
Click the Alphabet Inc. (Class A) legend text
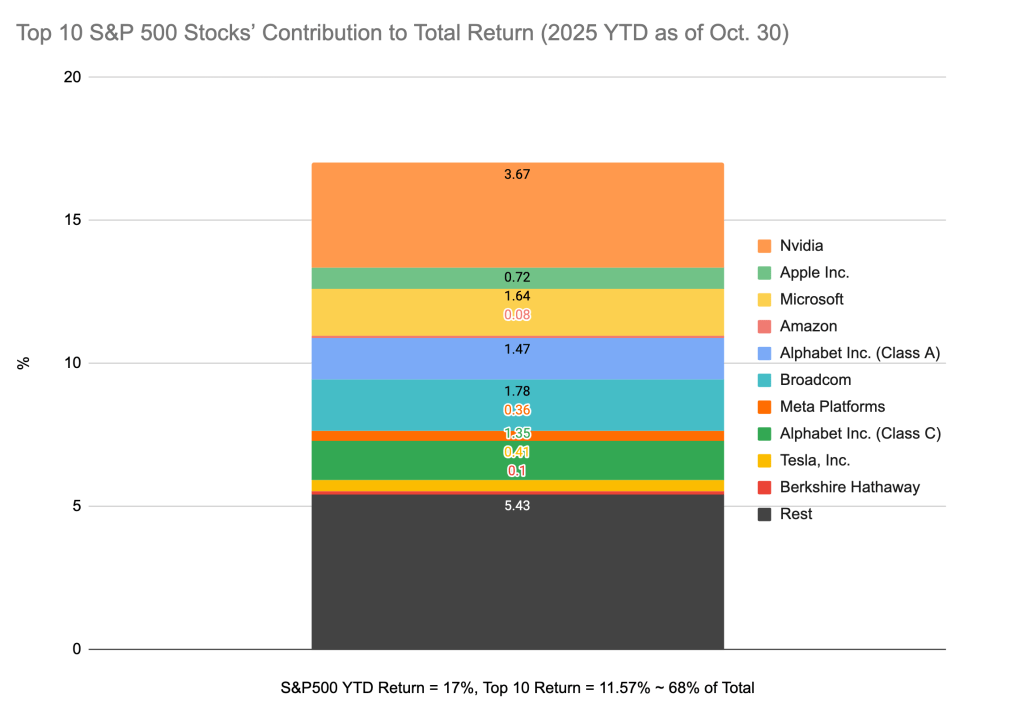coord(861,353)
